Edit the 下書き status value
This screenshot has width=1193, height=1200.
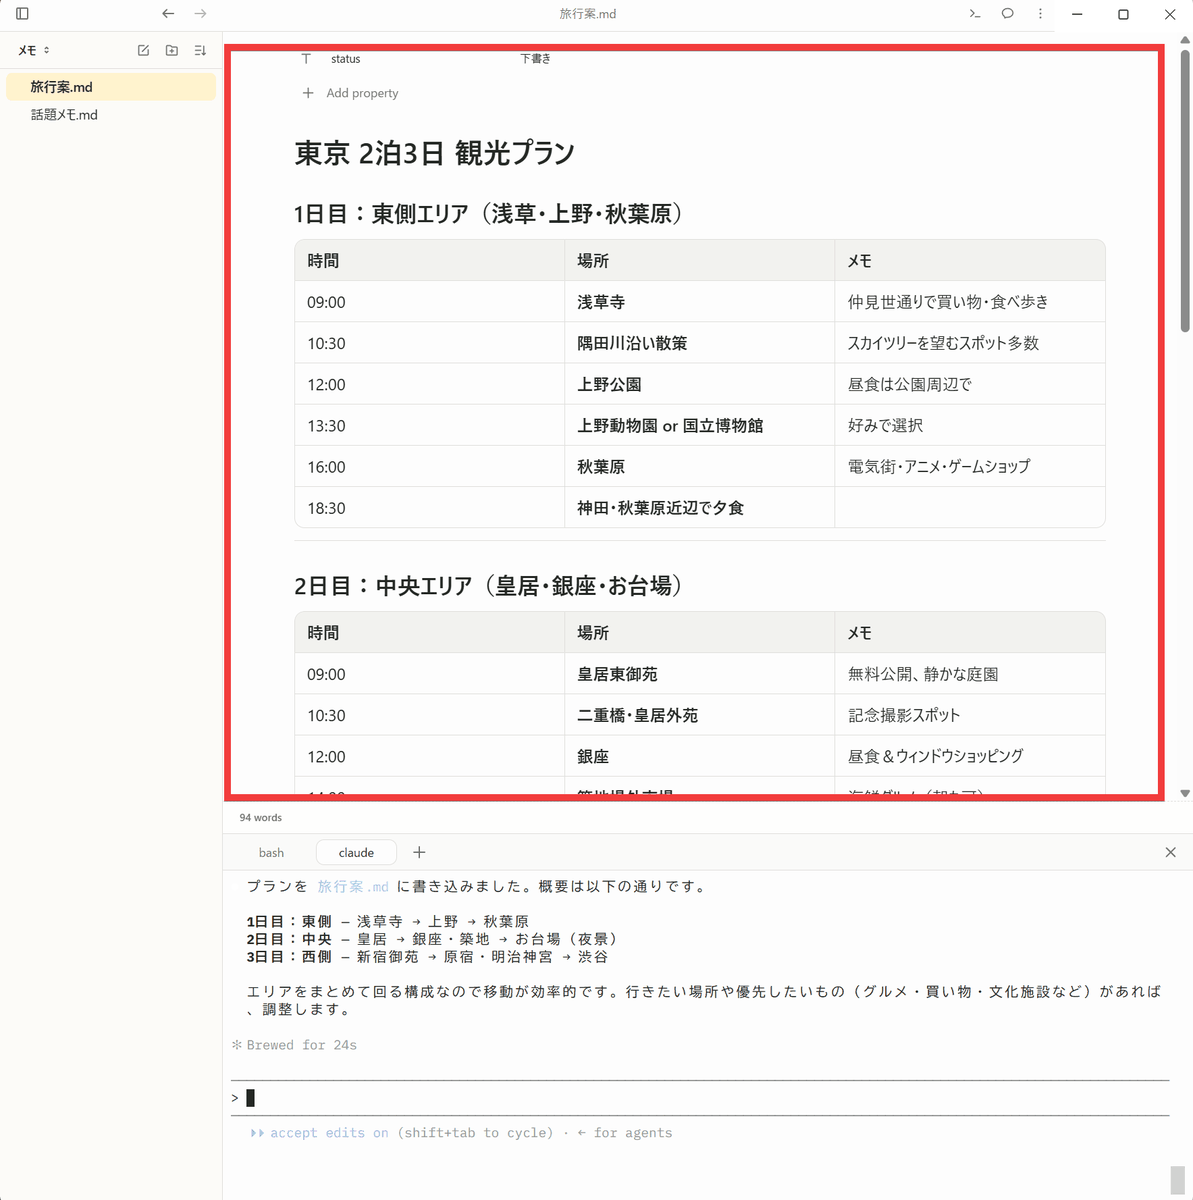coord(536,59)
